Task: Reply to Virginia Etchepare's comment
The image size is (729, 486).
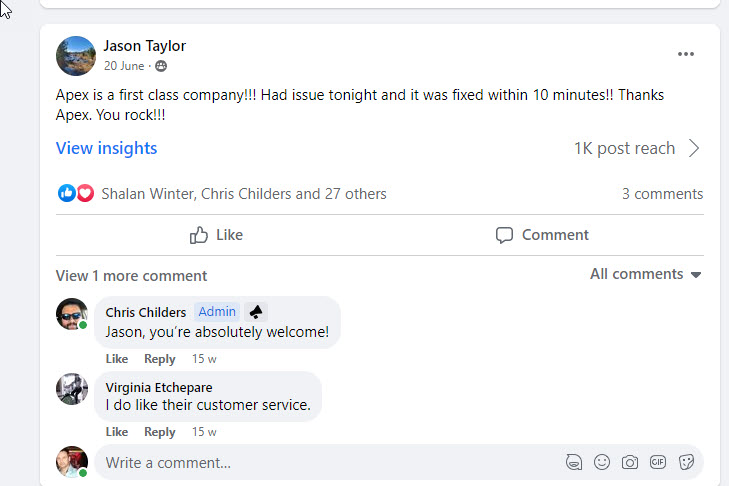Action: 159,432
